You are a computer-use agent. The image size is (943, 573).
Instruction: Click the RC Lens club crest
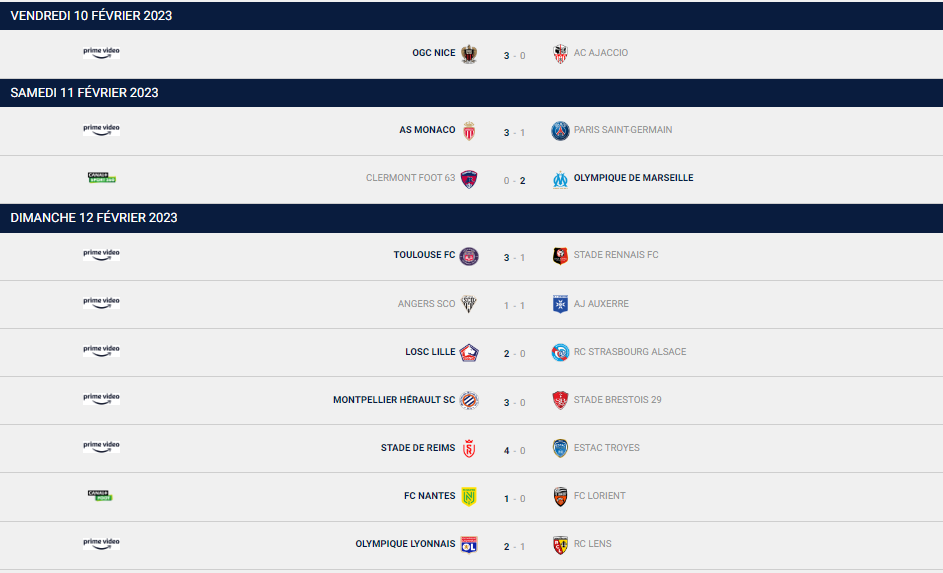click(x=560, y=544)
